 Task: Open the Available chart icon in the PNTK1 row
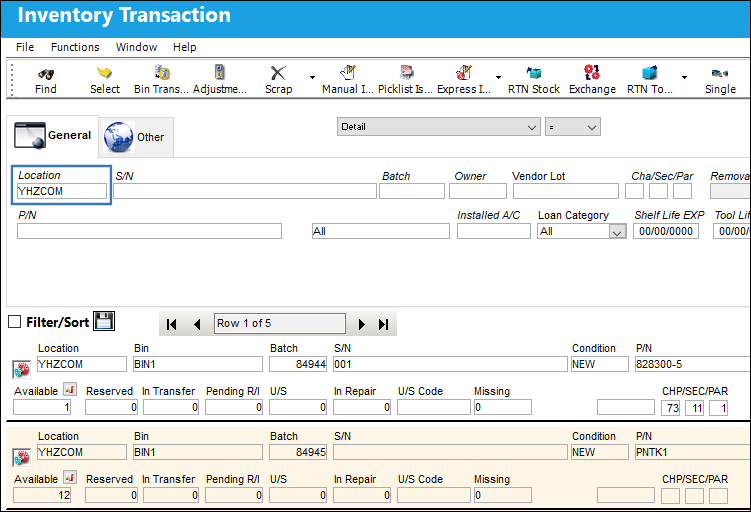click(x=70, y=478)
